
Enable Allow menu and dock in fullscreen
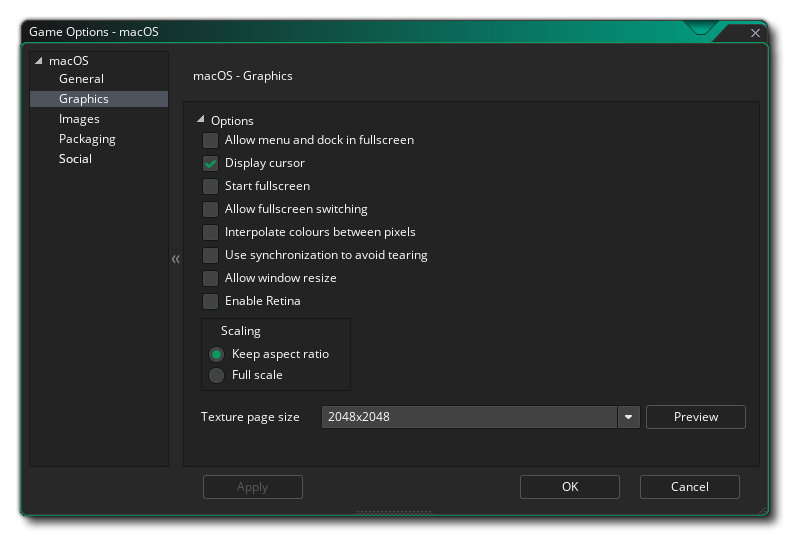pos(210,140)
